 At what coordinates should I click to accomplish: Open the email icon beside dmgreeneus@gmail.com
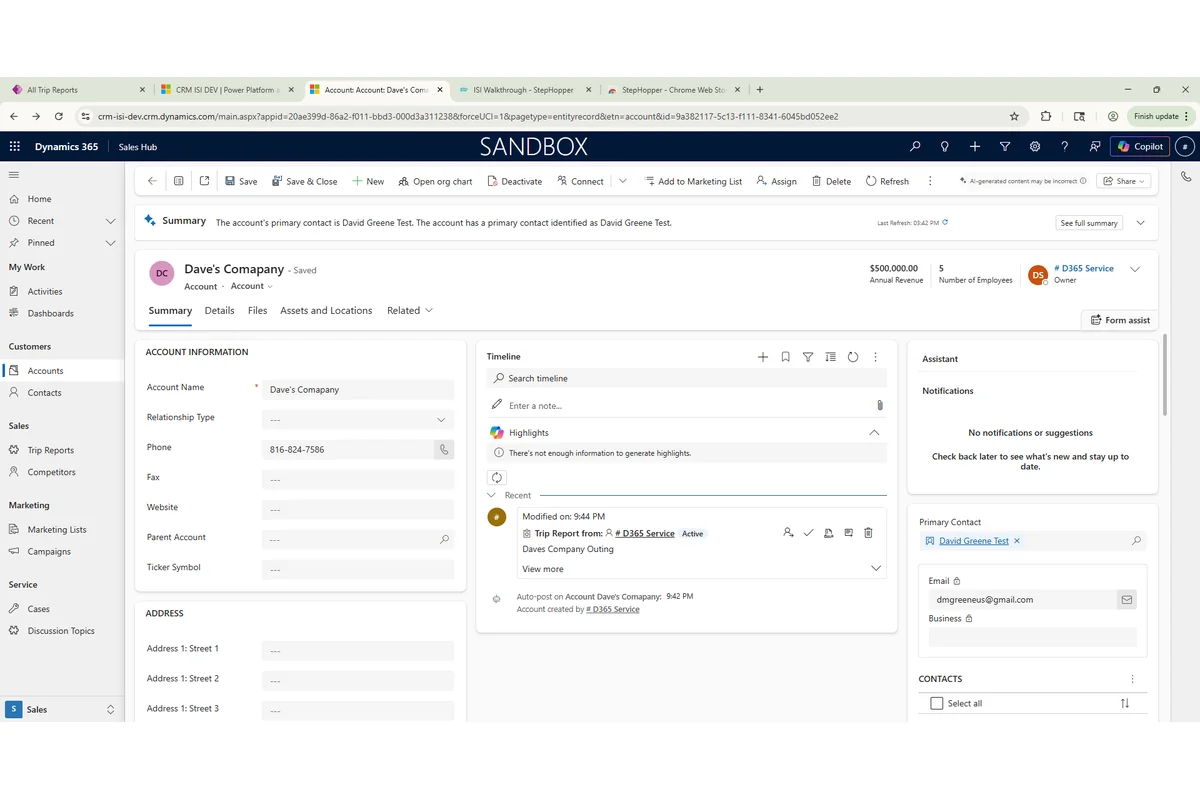pyautogui.click(x=1126, y=599)
